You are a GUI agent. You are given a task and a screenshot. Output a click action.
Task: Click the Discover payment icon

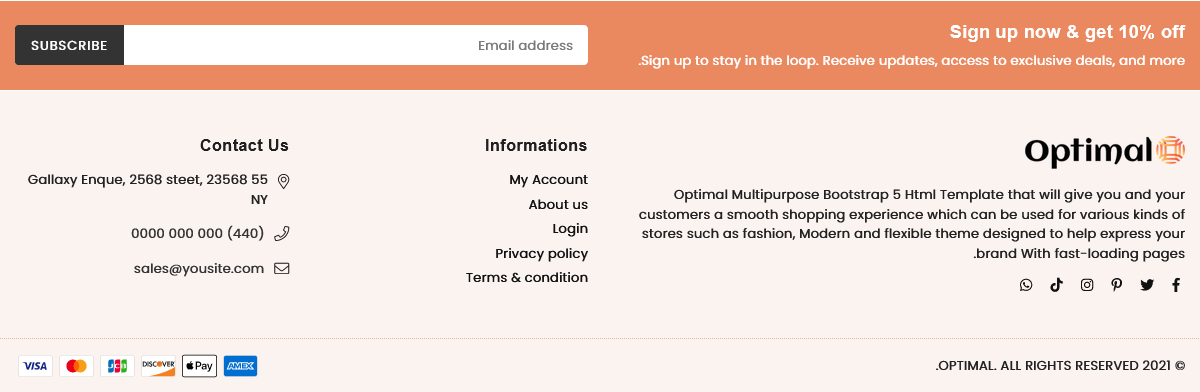click(x=158, y=366)
